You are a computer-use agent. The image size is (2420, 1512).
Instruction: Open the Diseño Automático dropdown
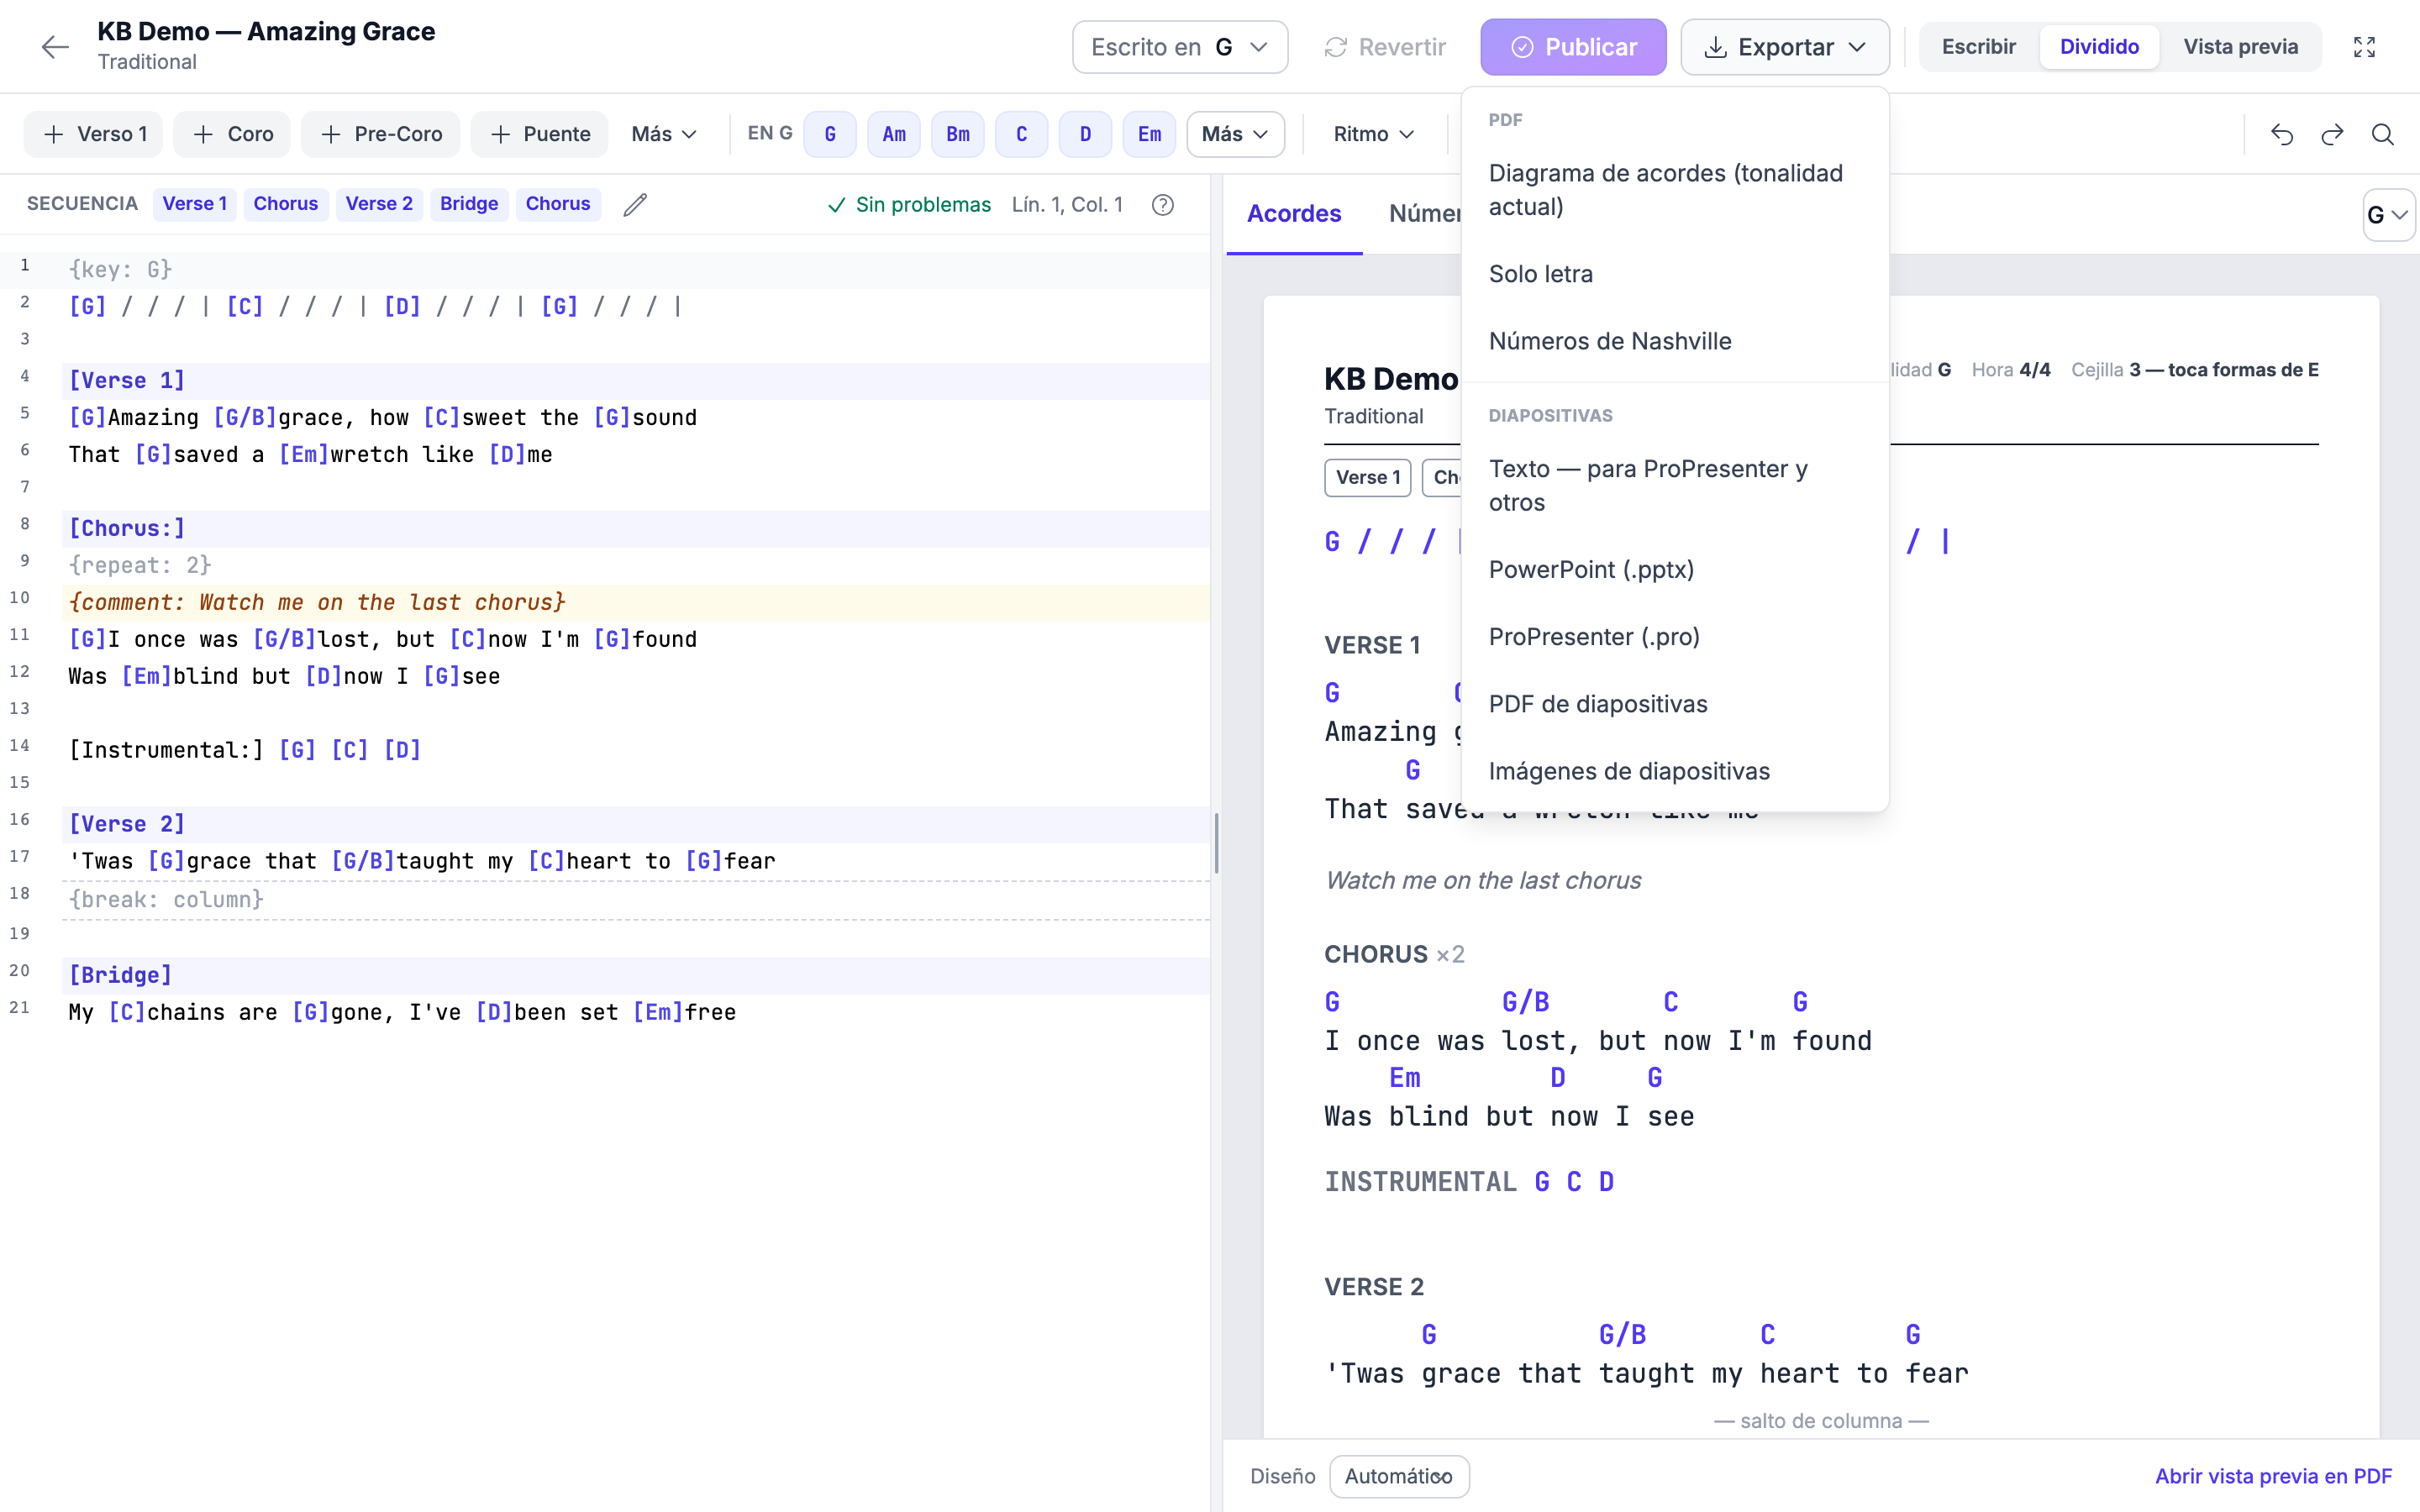click(1399, 1476)
